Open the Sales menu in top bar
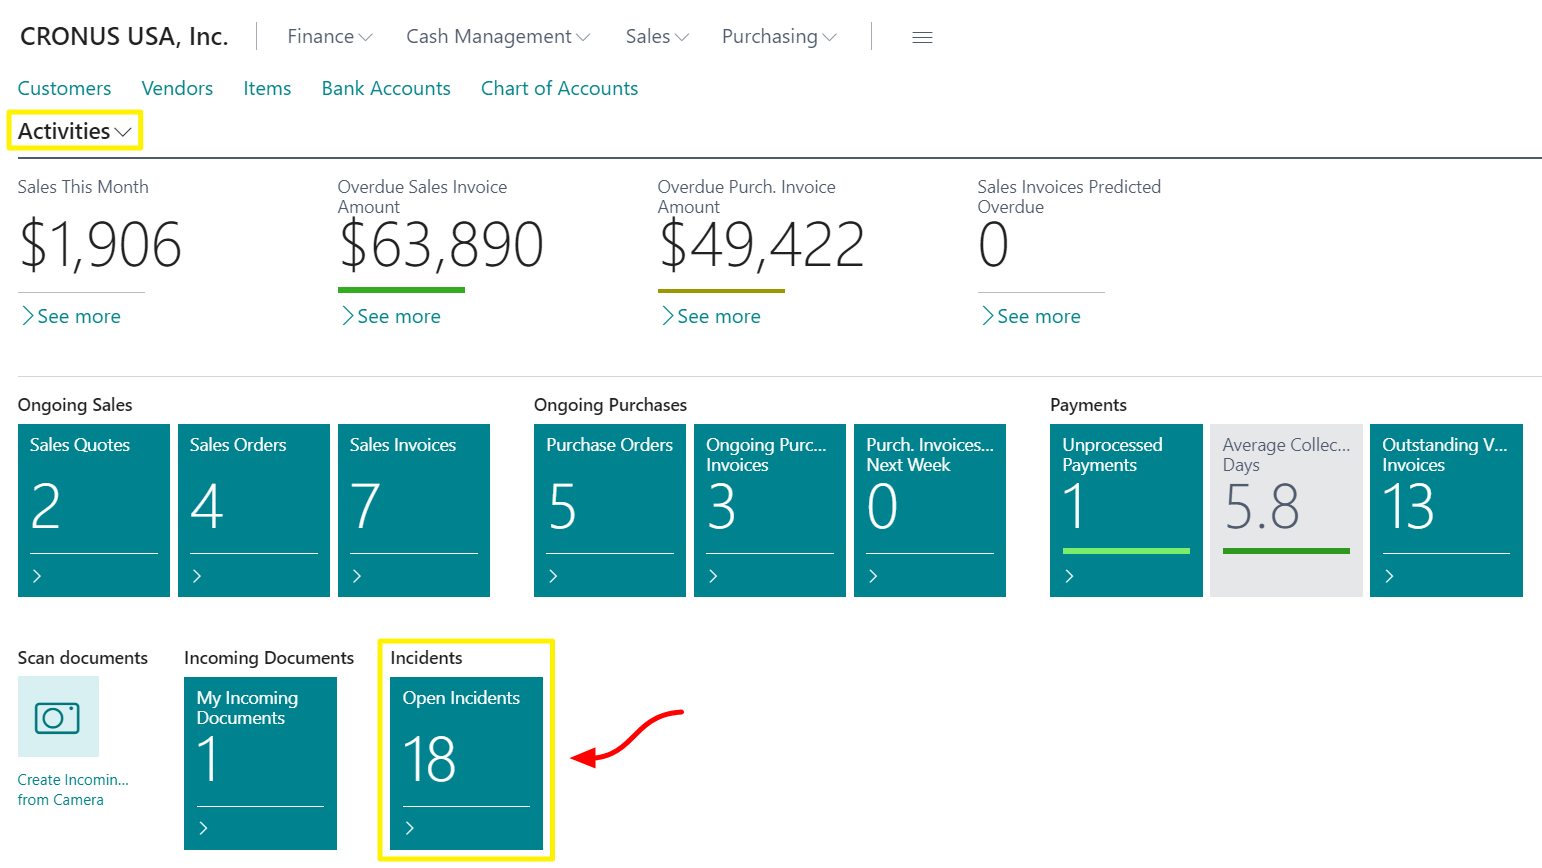This screenshot has width=1542, height=868. point(656,37)
